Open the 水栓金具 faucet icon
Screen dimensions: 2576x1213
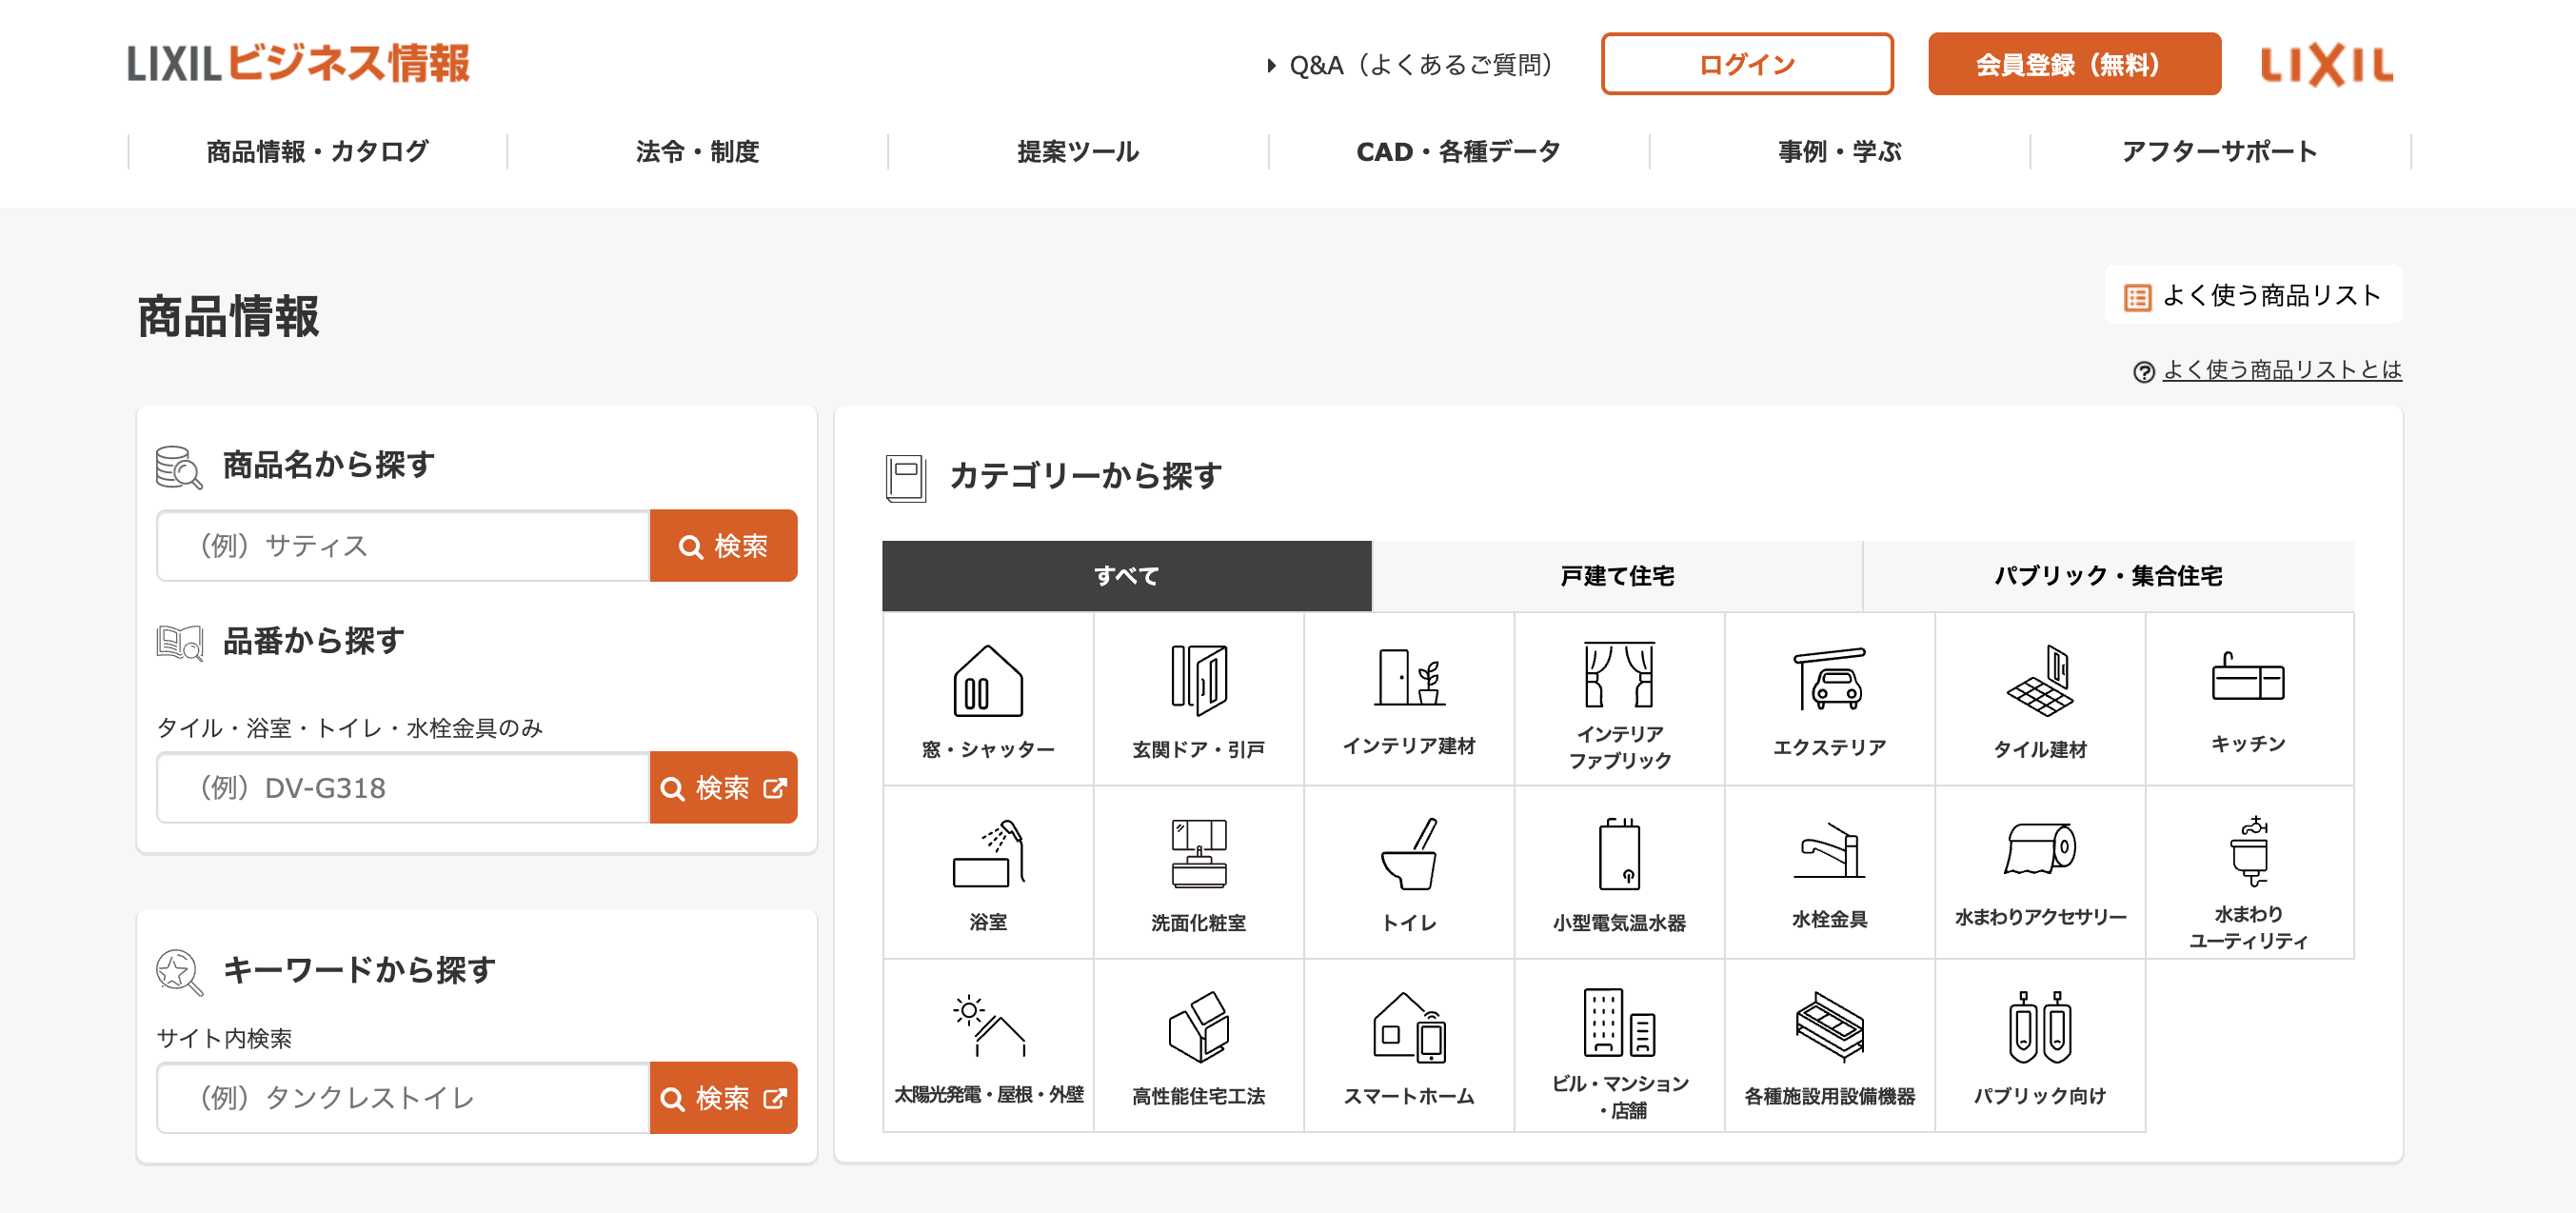[1829, 852]
